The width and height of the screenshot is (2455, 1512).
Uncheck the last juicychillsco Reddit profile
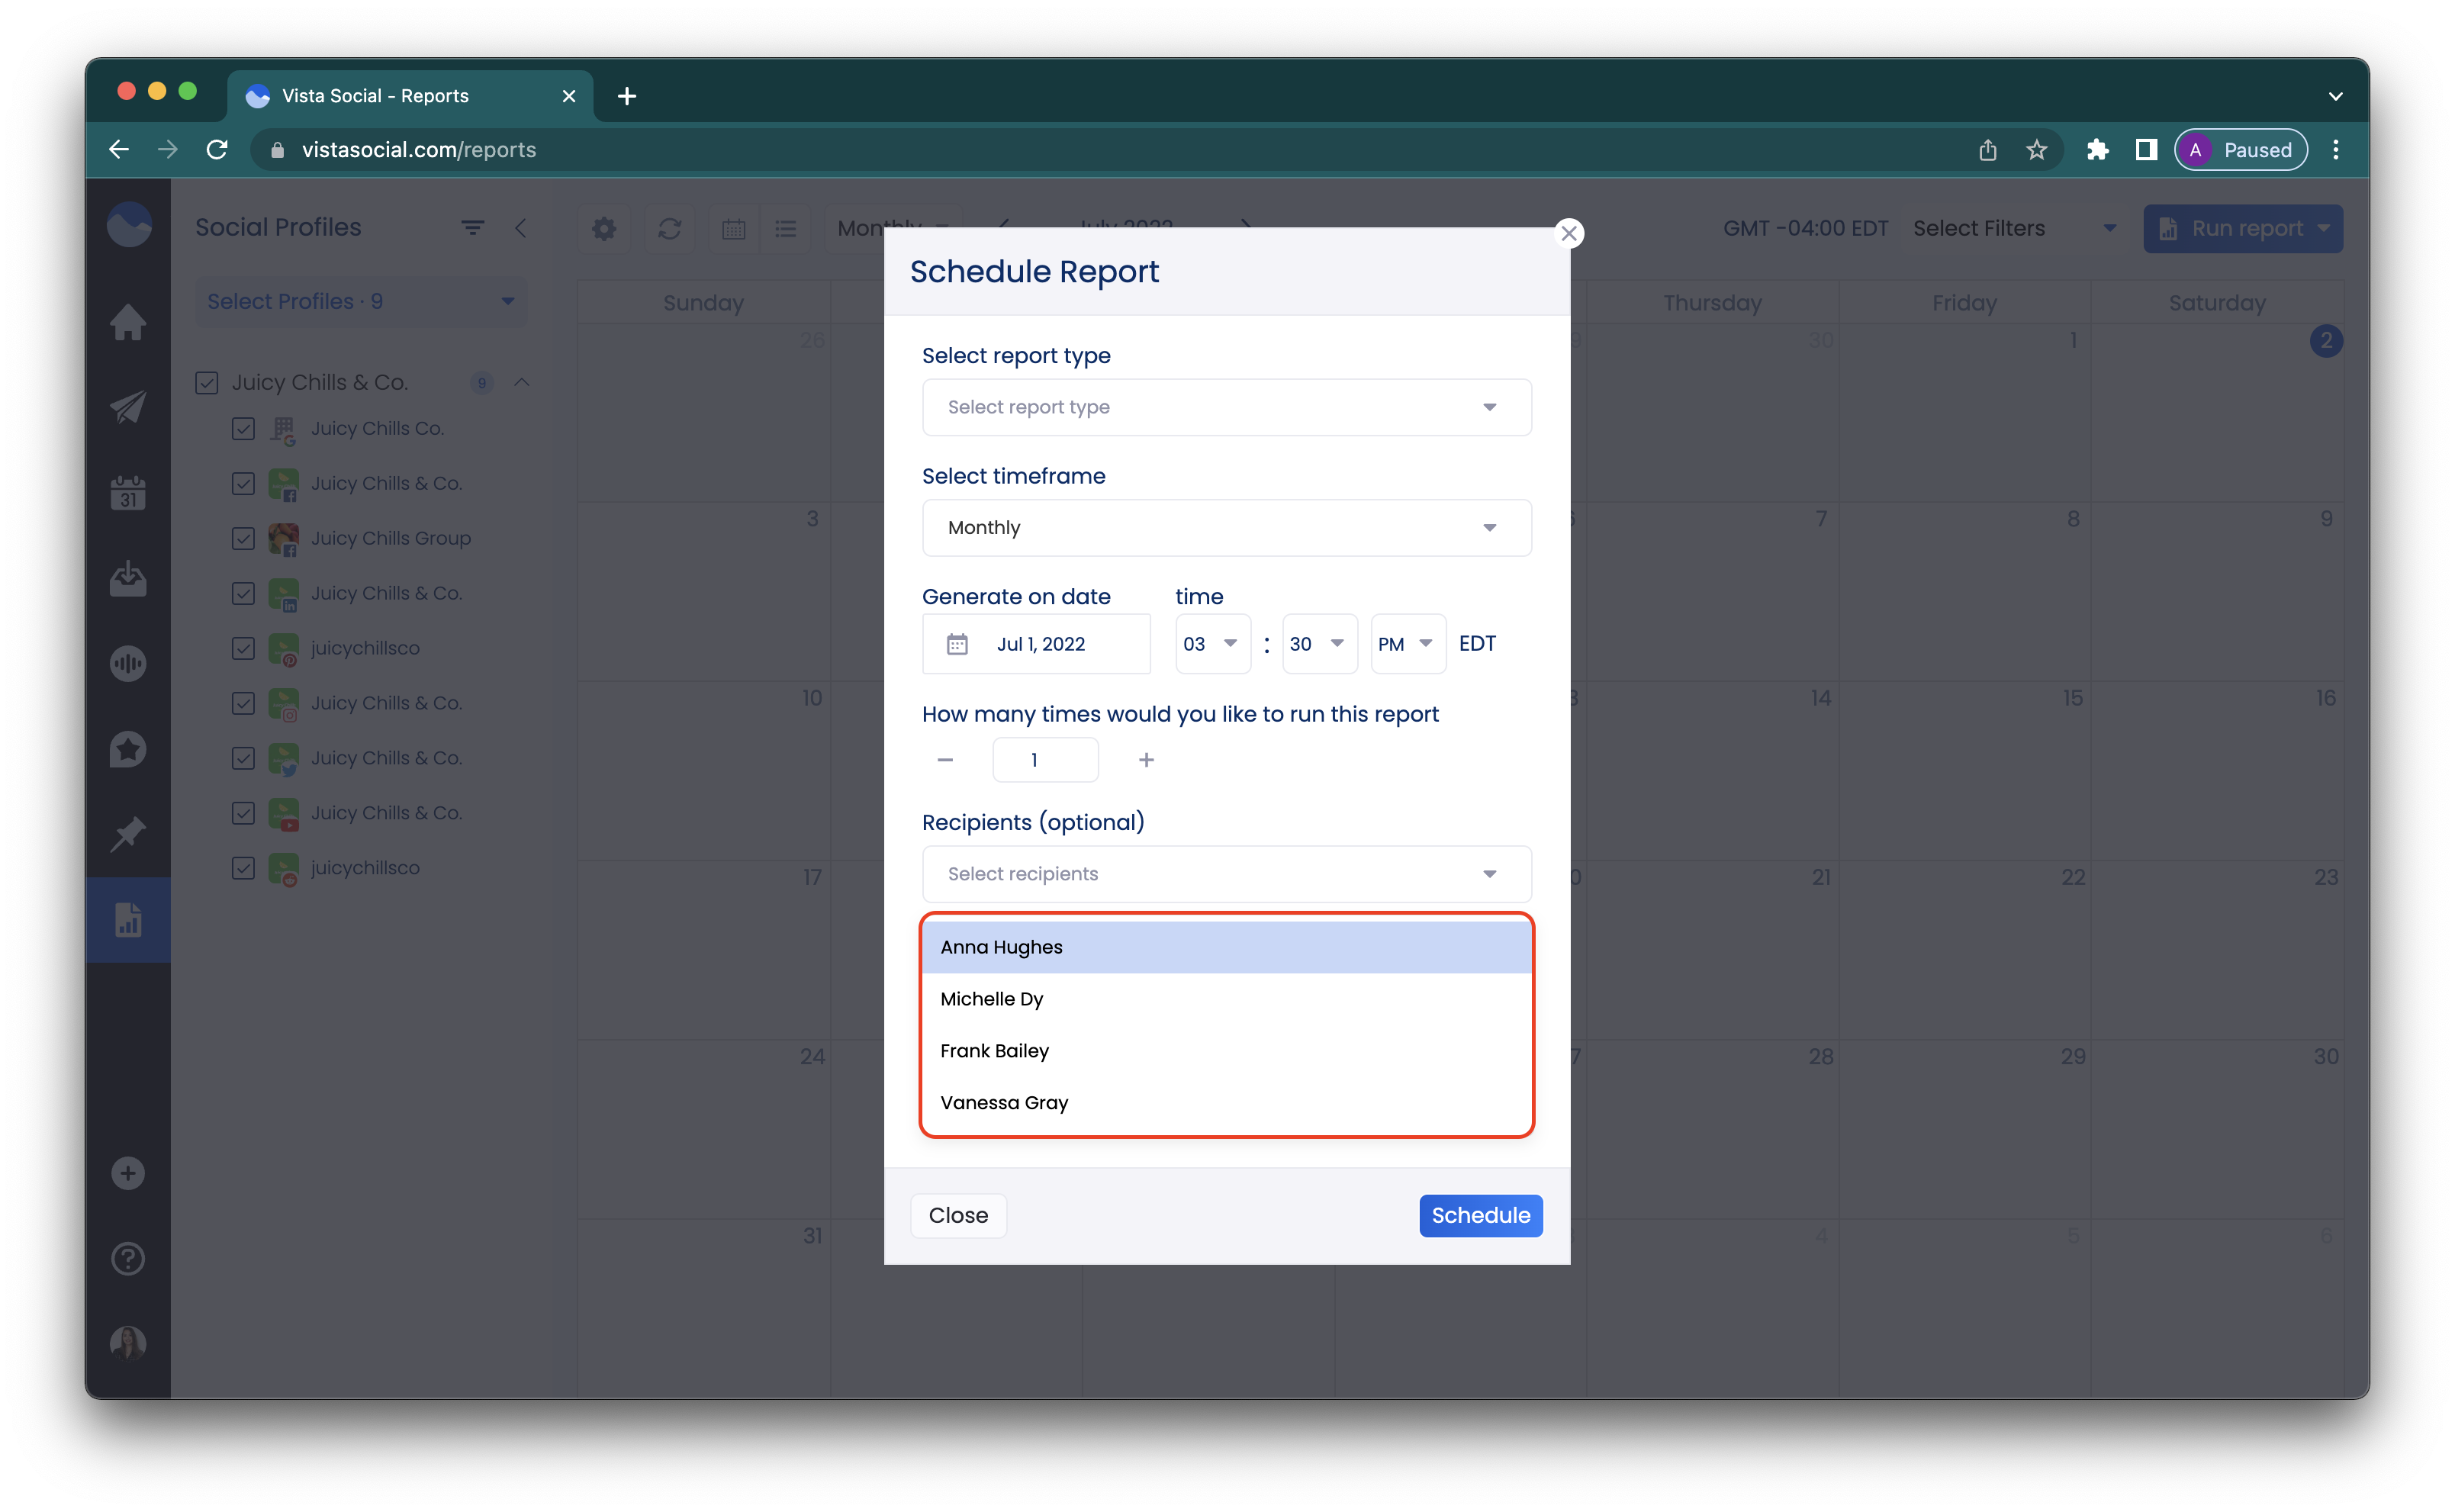(243, 868)
